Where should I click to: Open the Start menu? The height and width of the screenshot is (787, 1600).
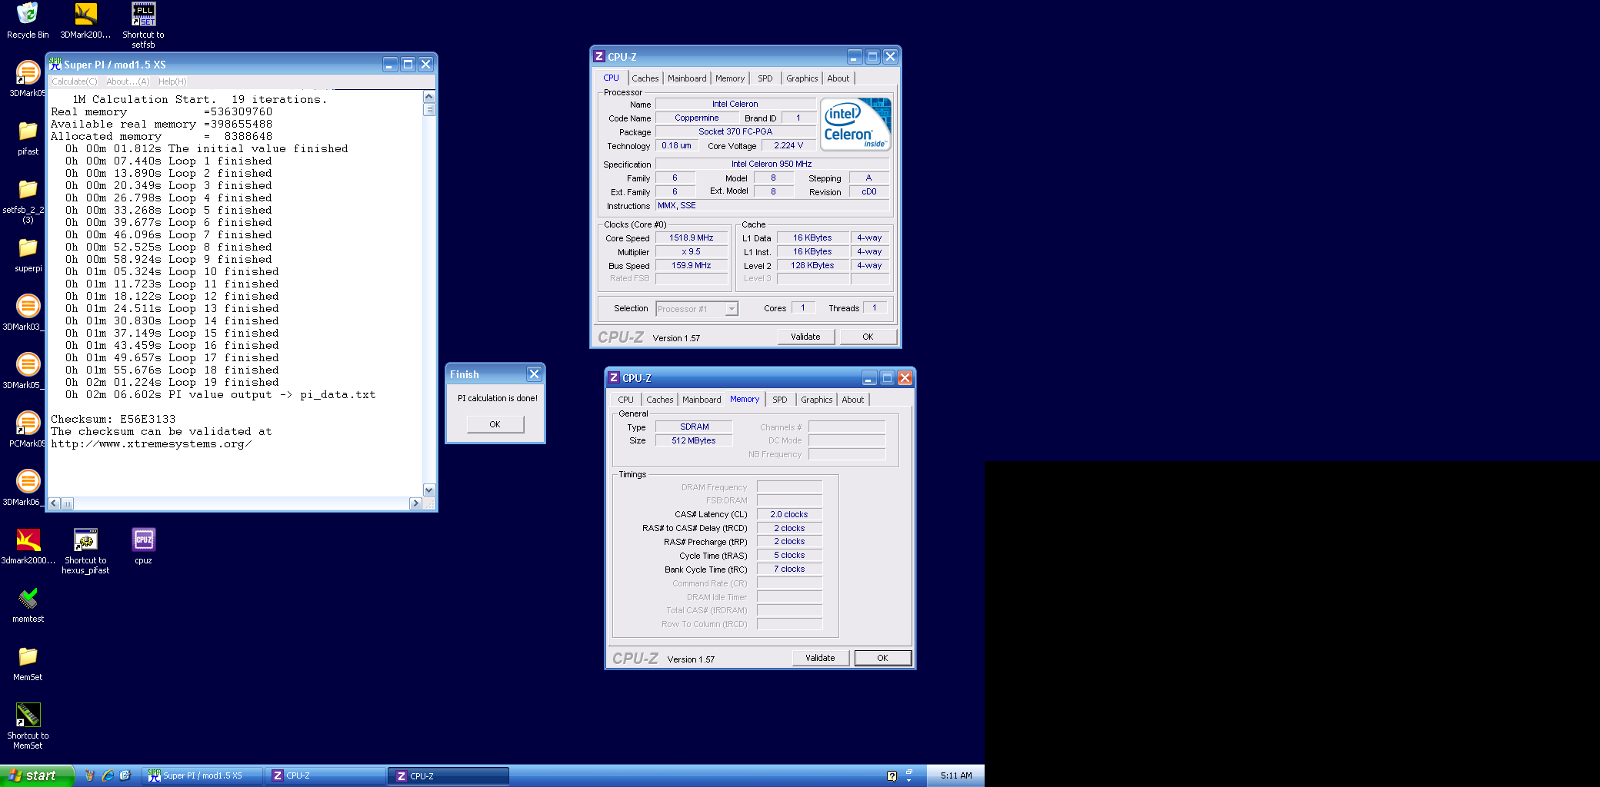(x=36, y=775)
